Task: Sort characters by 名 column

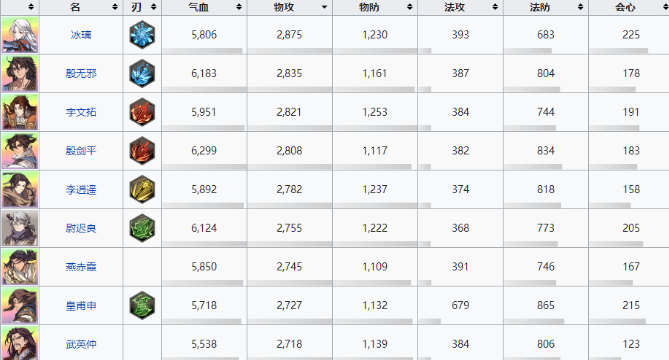Action: pos(81,7)
